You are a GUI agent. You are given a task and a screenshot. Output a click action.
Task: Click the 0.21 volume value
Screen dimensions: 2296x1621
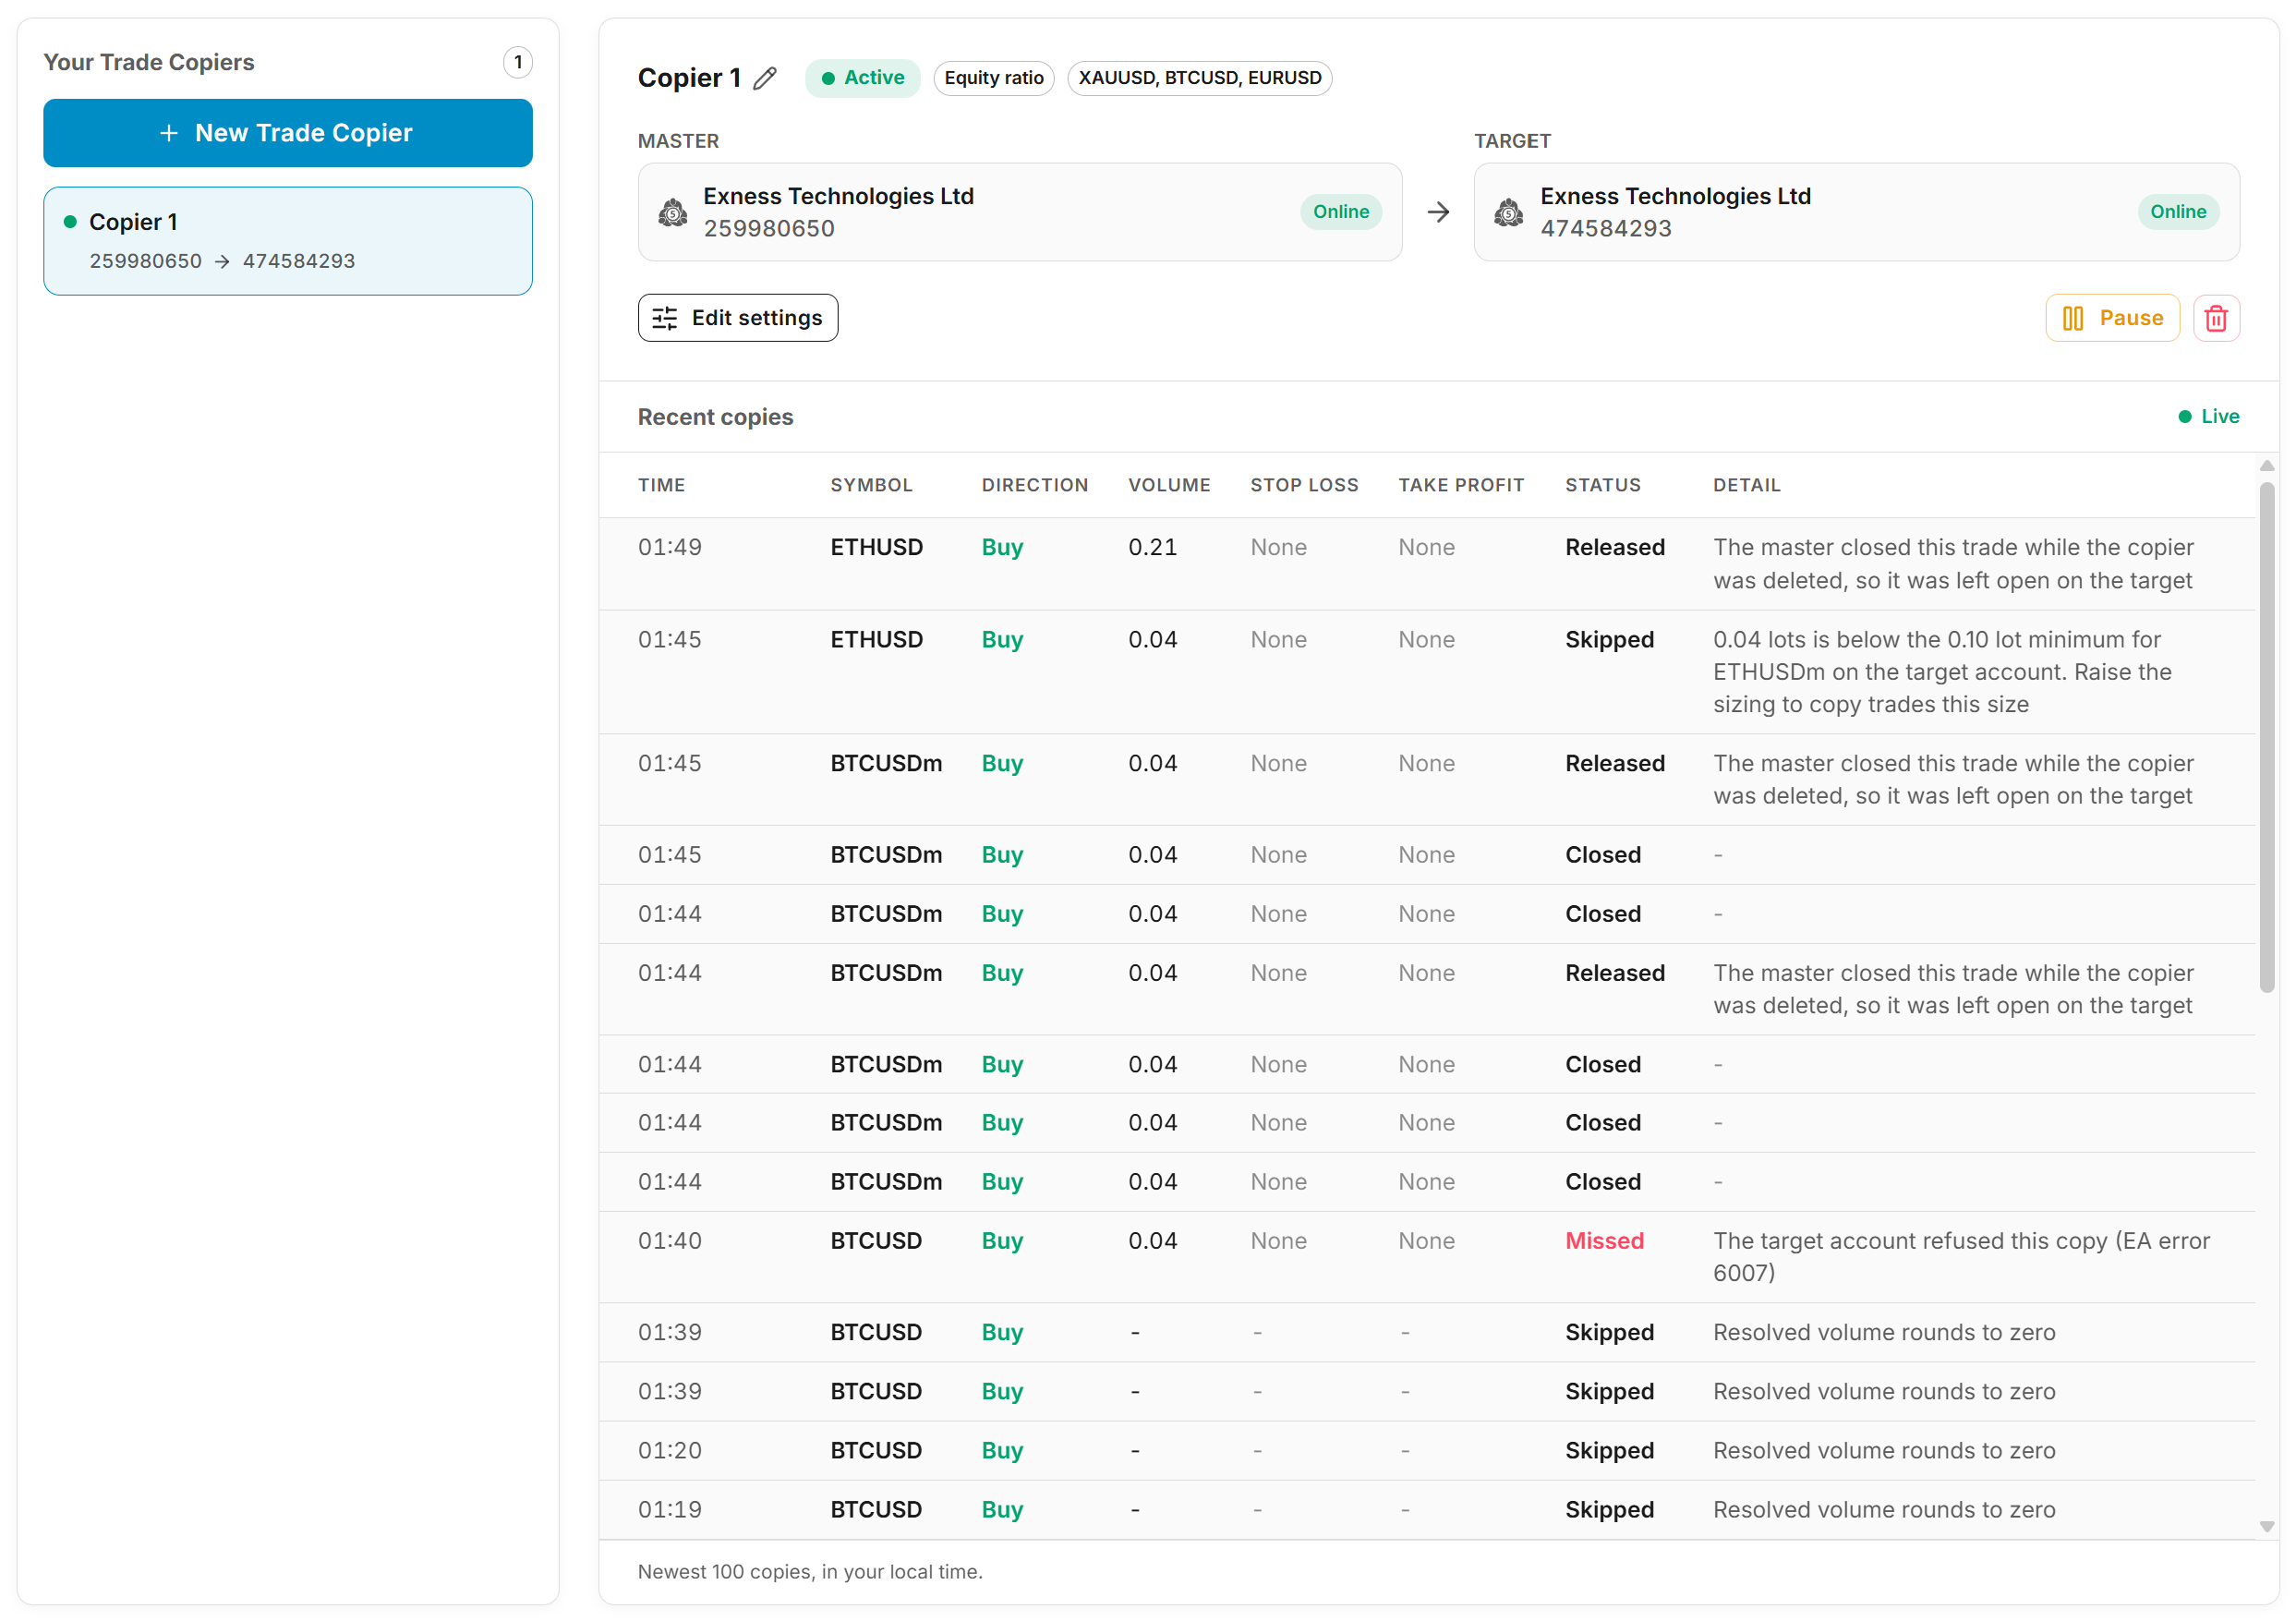(x=1152, y=547)
